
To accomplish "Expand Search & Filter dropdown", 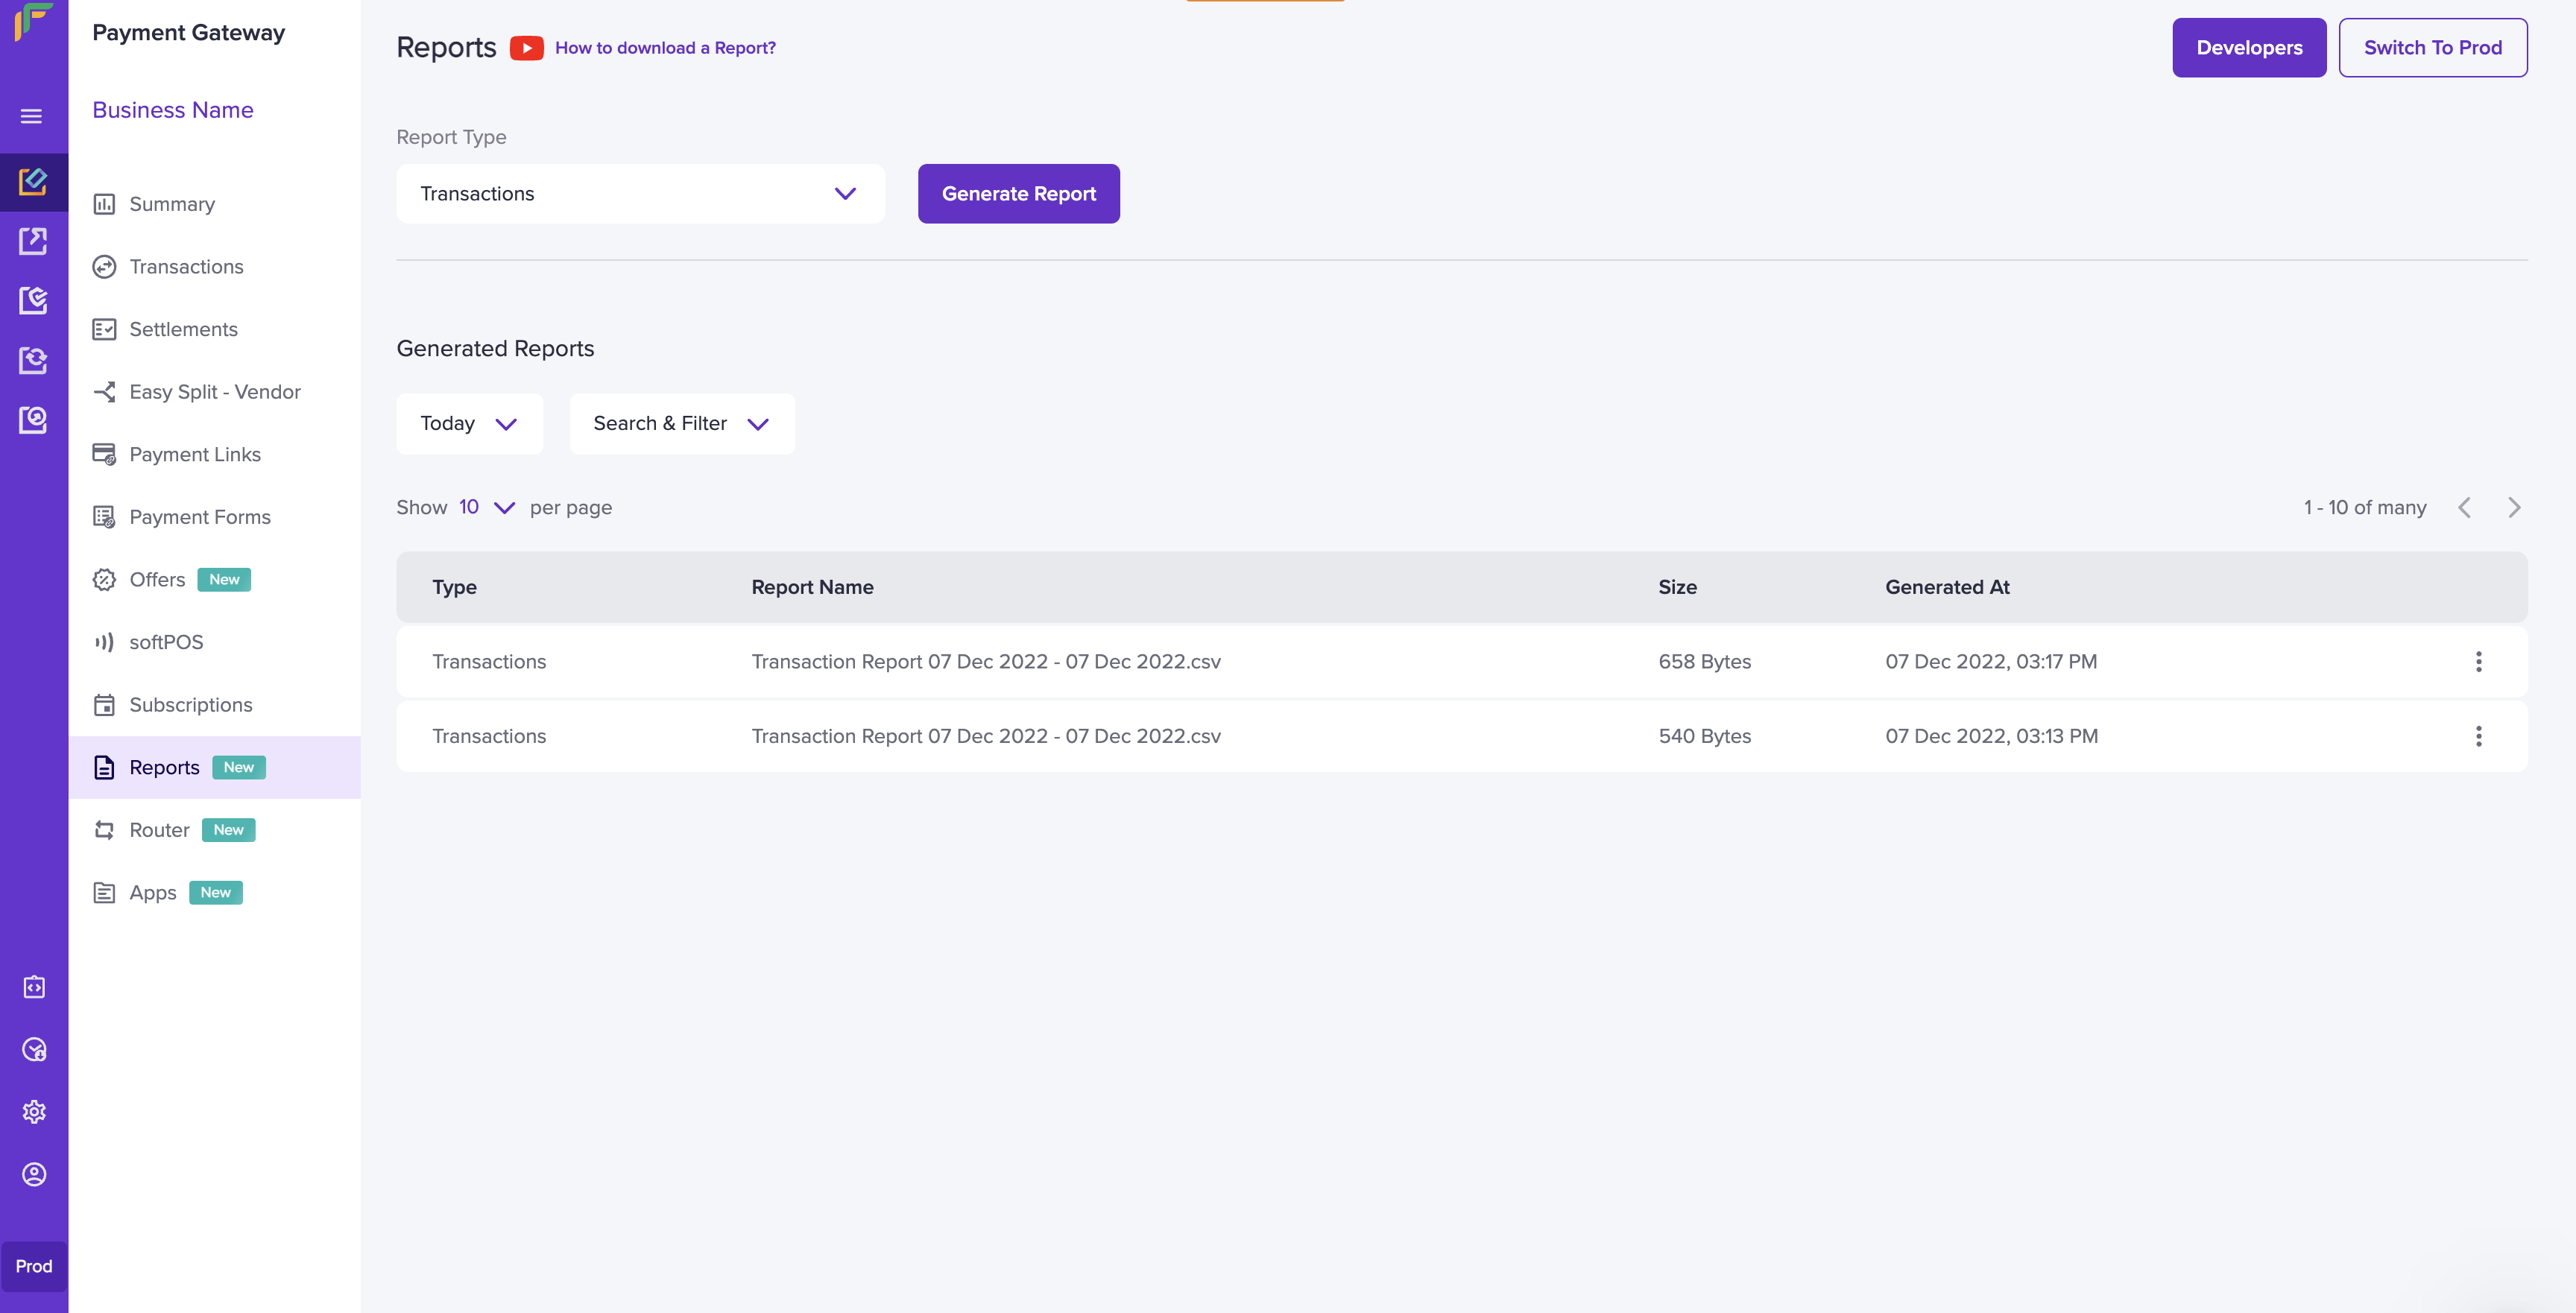I will [x=681, y=423].
